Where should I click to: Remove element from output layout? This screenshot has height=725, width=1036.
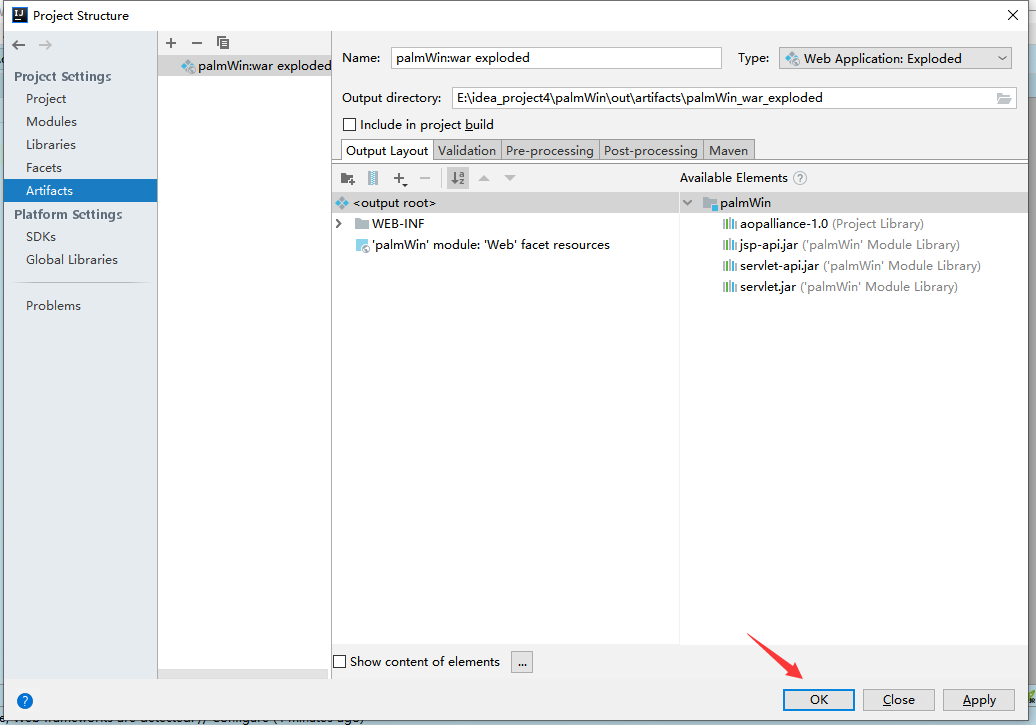coord(425,178)
